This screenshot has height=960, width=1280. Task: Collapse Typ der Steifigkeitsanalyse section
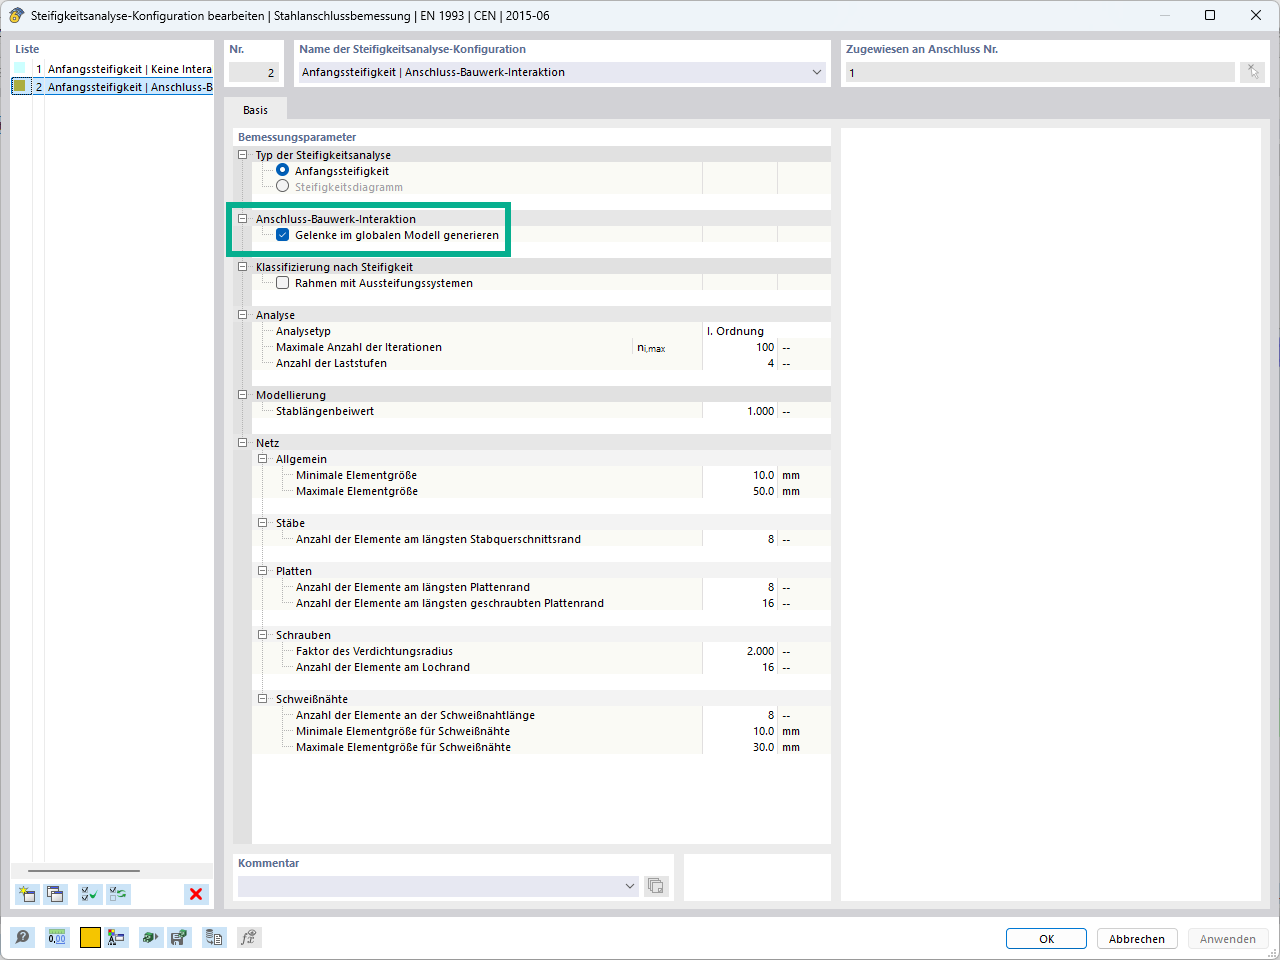(242, 155)
